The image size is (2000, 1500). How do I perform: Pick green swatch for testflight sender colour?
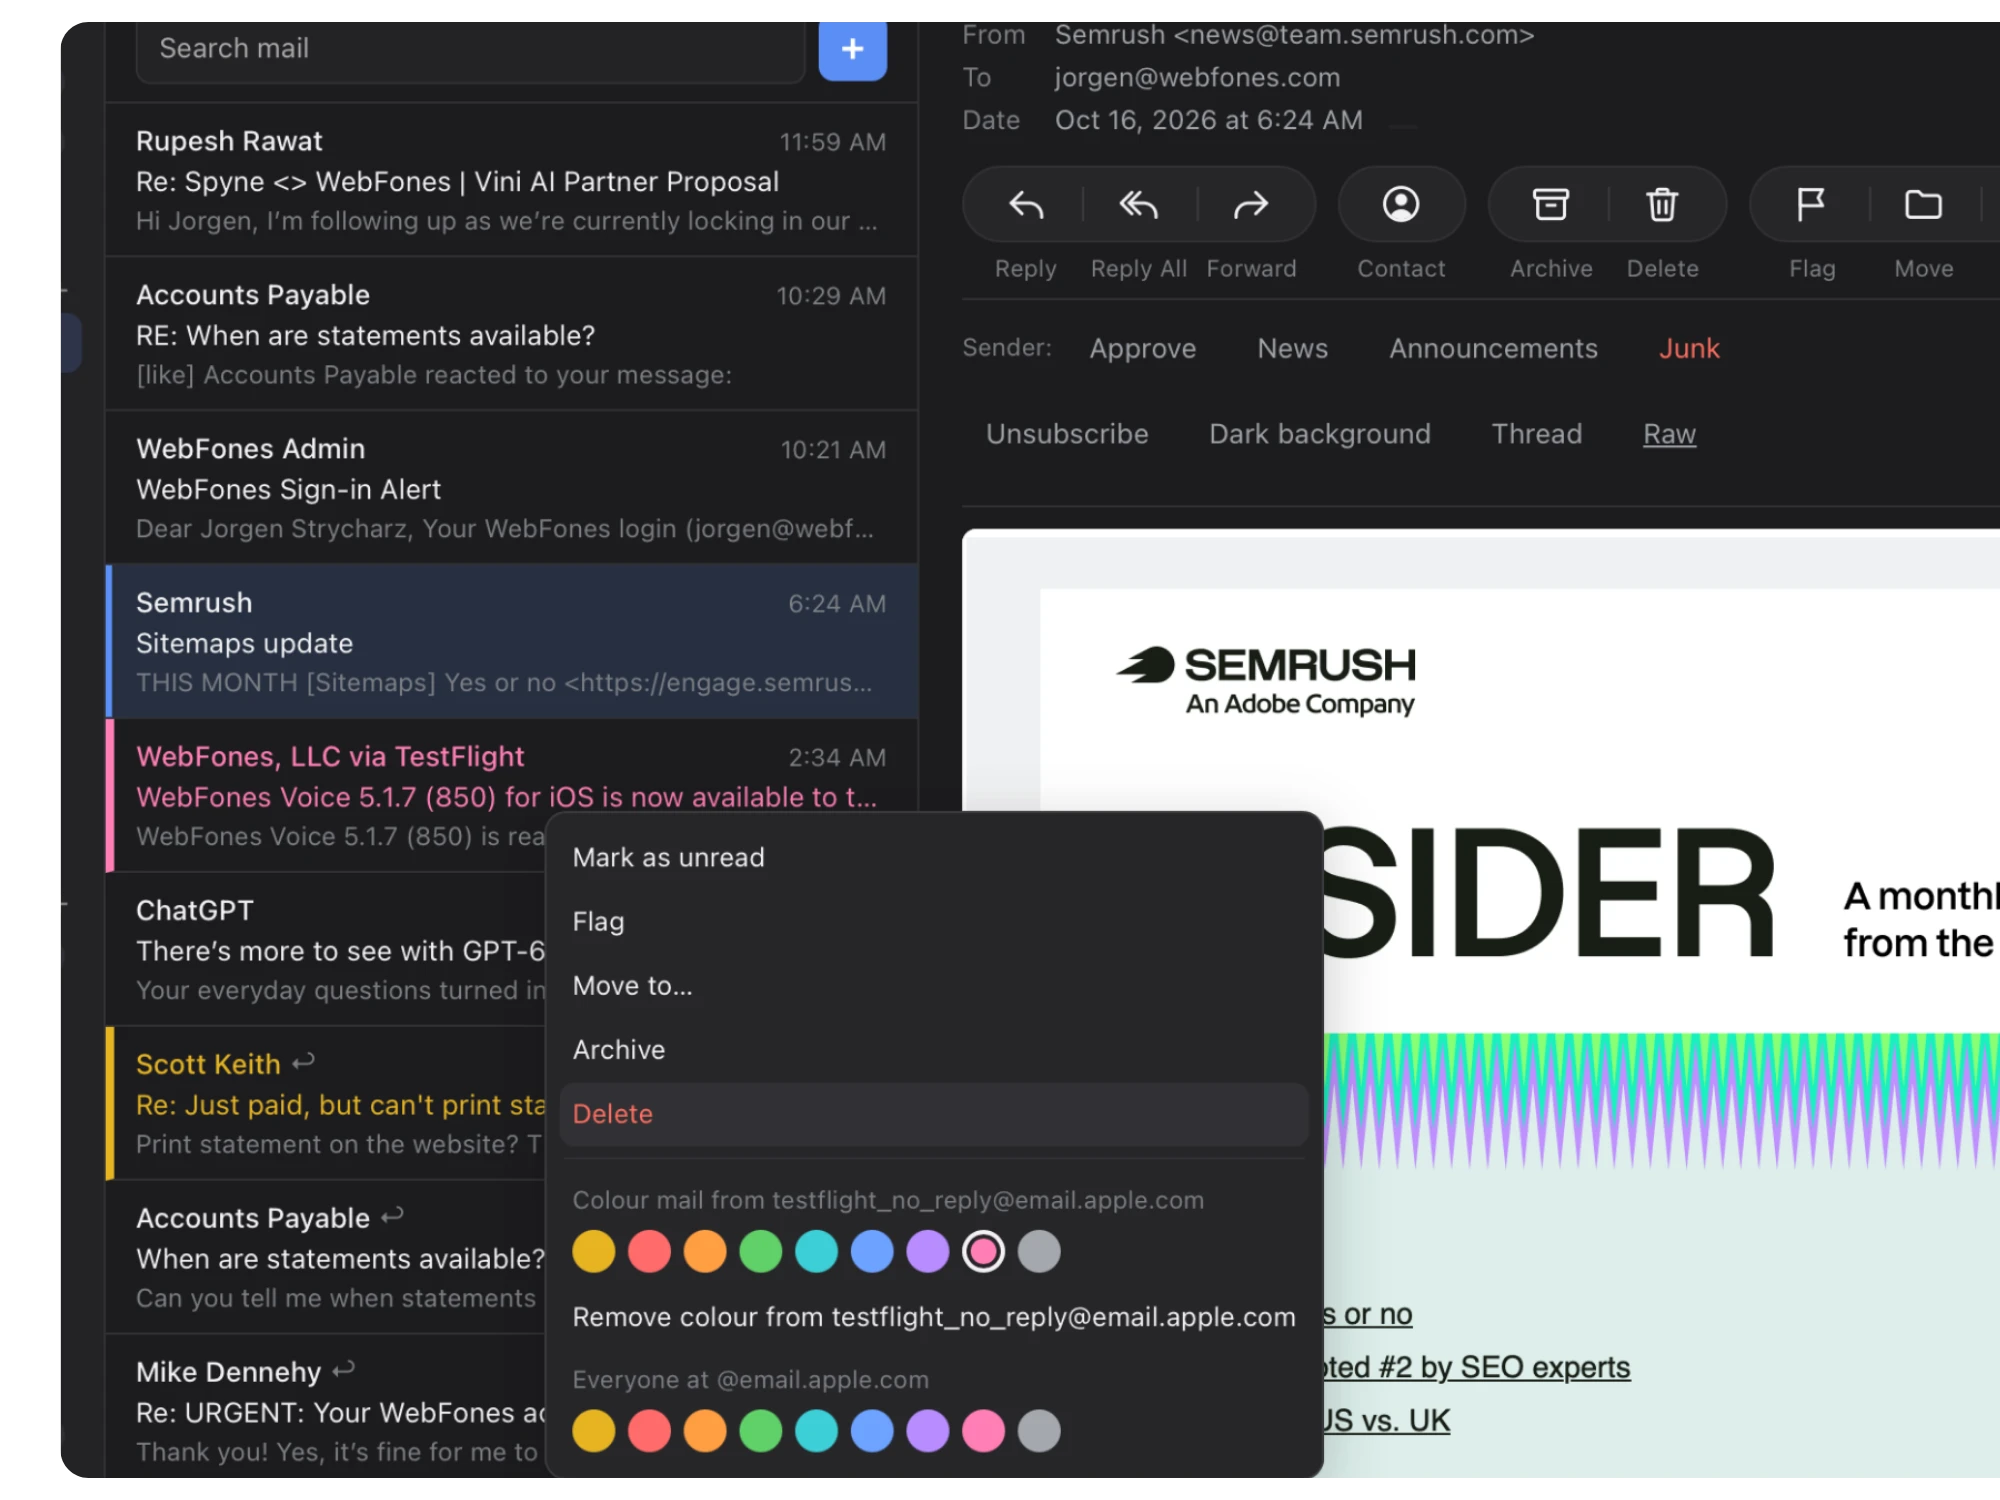[x=760, y=1251]
